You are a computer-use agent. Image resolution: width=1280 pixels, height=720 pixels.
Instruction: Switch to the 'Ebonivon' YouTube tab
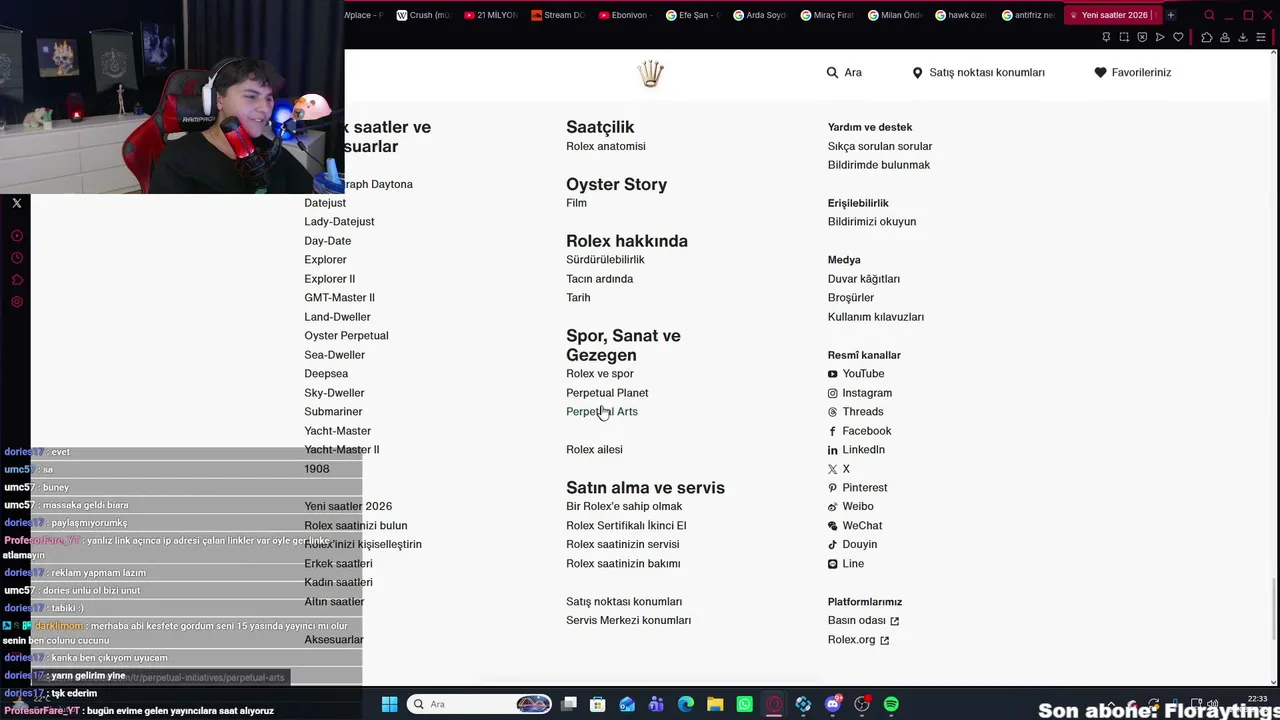625,15
